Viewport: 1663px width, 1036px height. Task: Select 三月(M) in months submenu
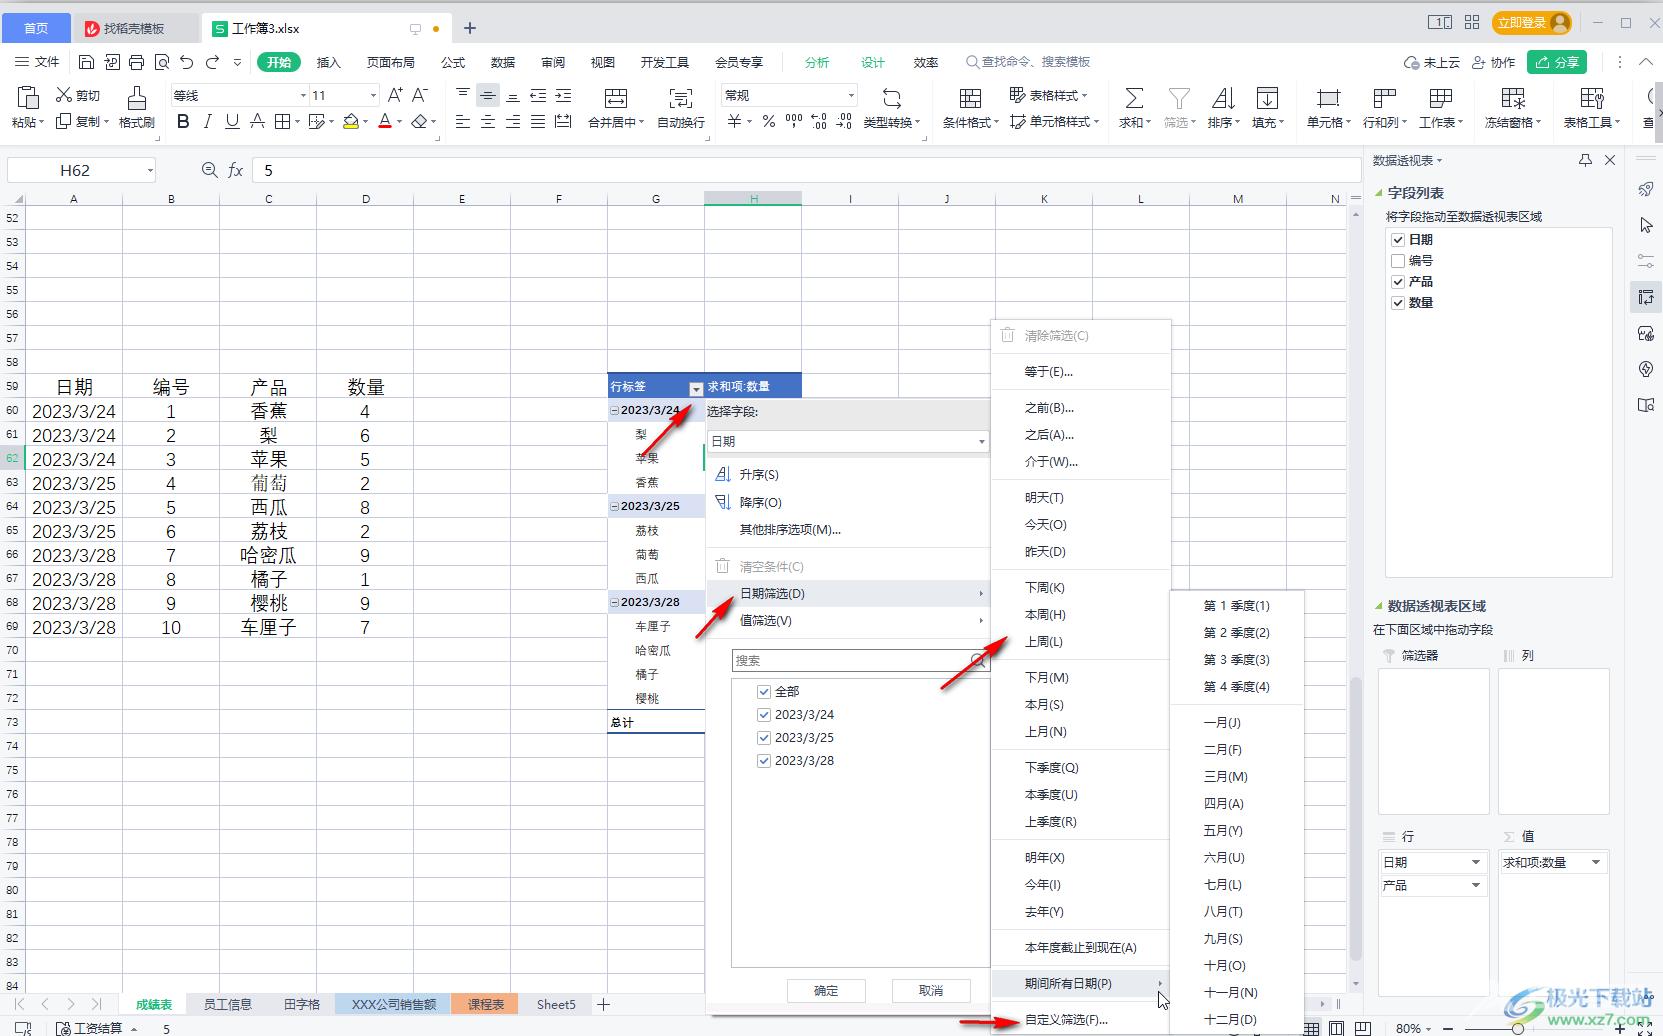(1225, 776)
